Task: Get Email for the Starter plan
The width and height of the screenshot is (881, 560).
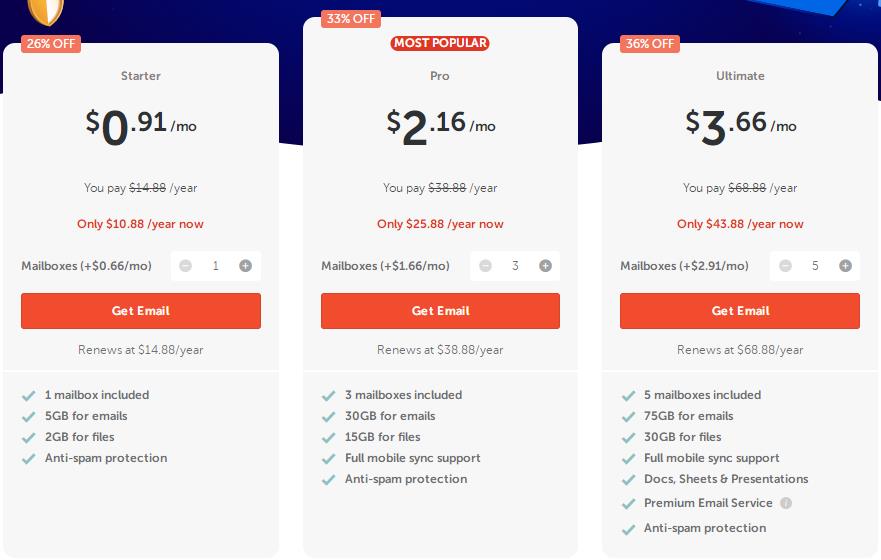Action: 141,311
